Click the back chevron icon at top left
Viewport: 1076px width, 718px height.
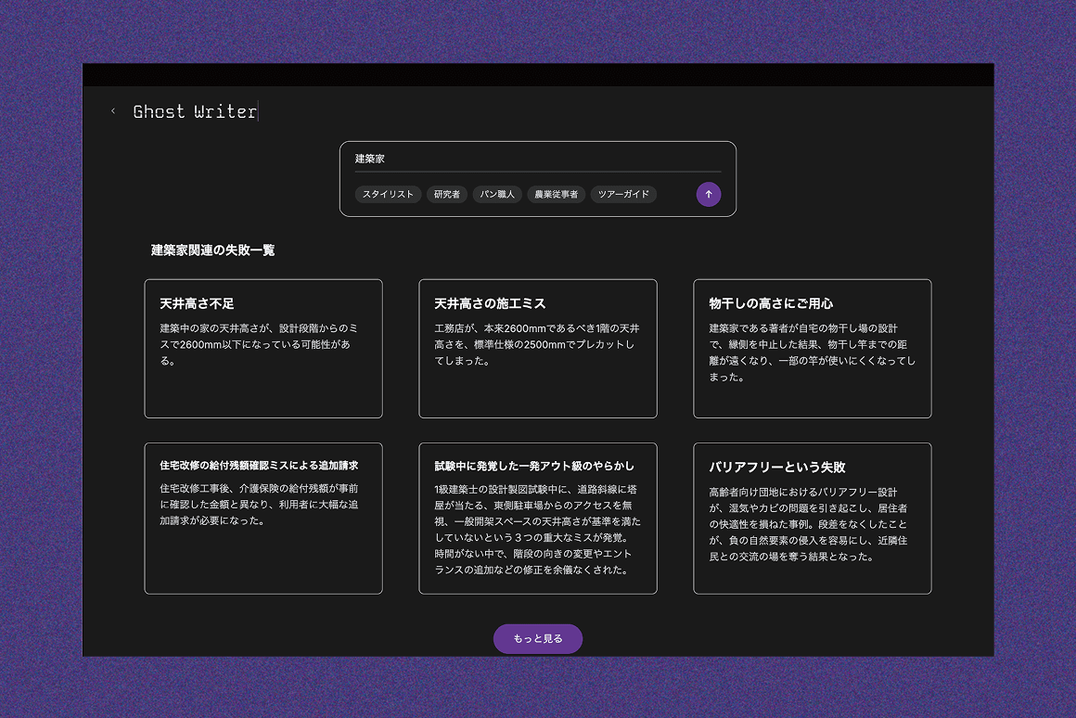tap(113, 111)
